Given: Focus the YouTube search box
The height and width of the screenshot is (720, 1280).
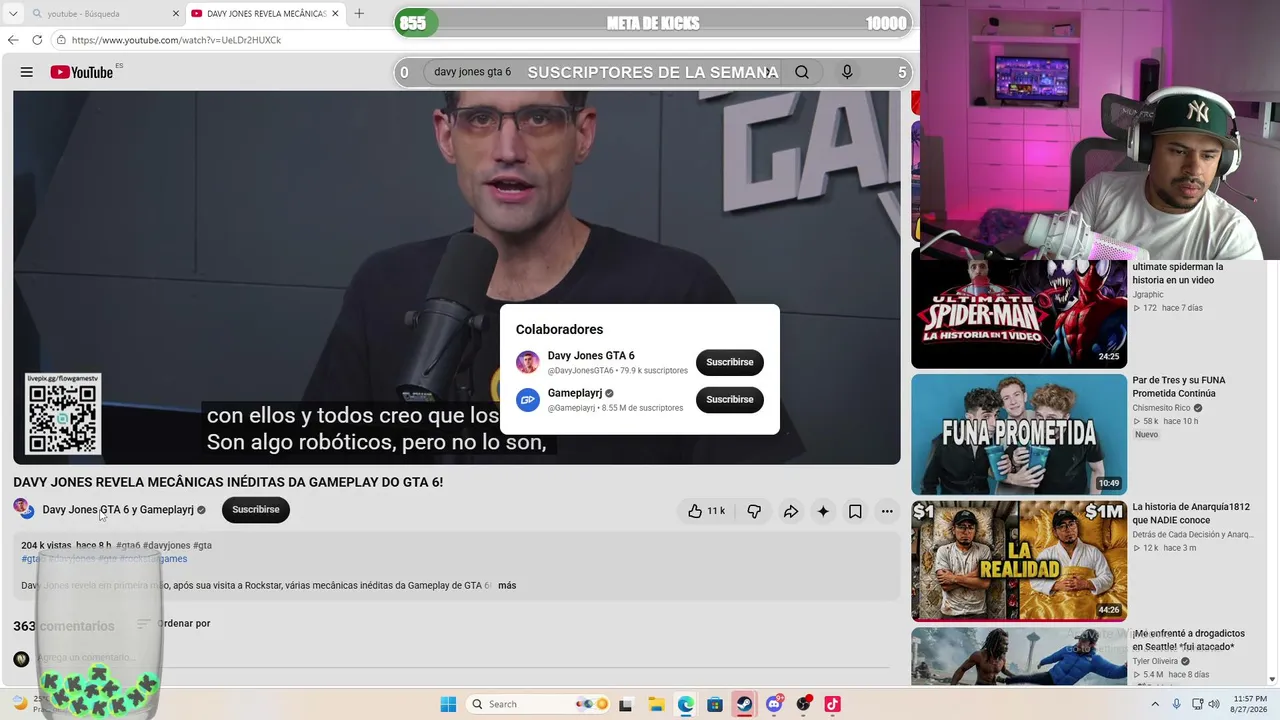Looking at the screenshot, I should point(600,72).
